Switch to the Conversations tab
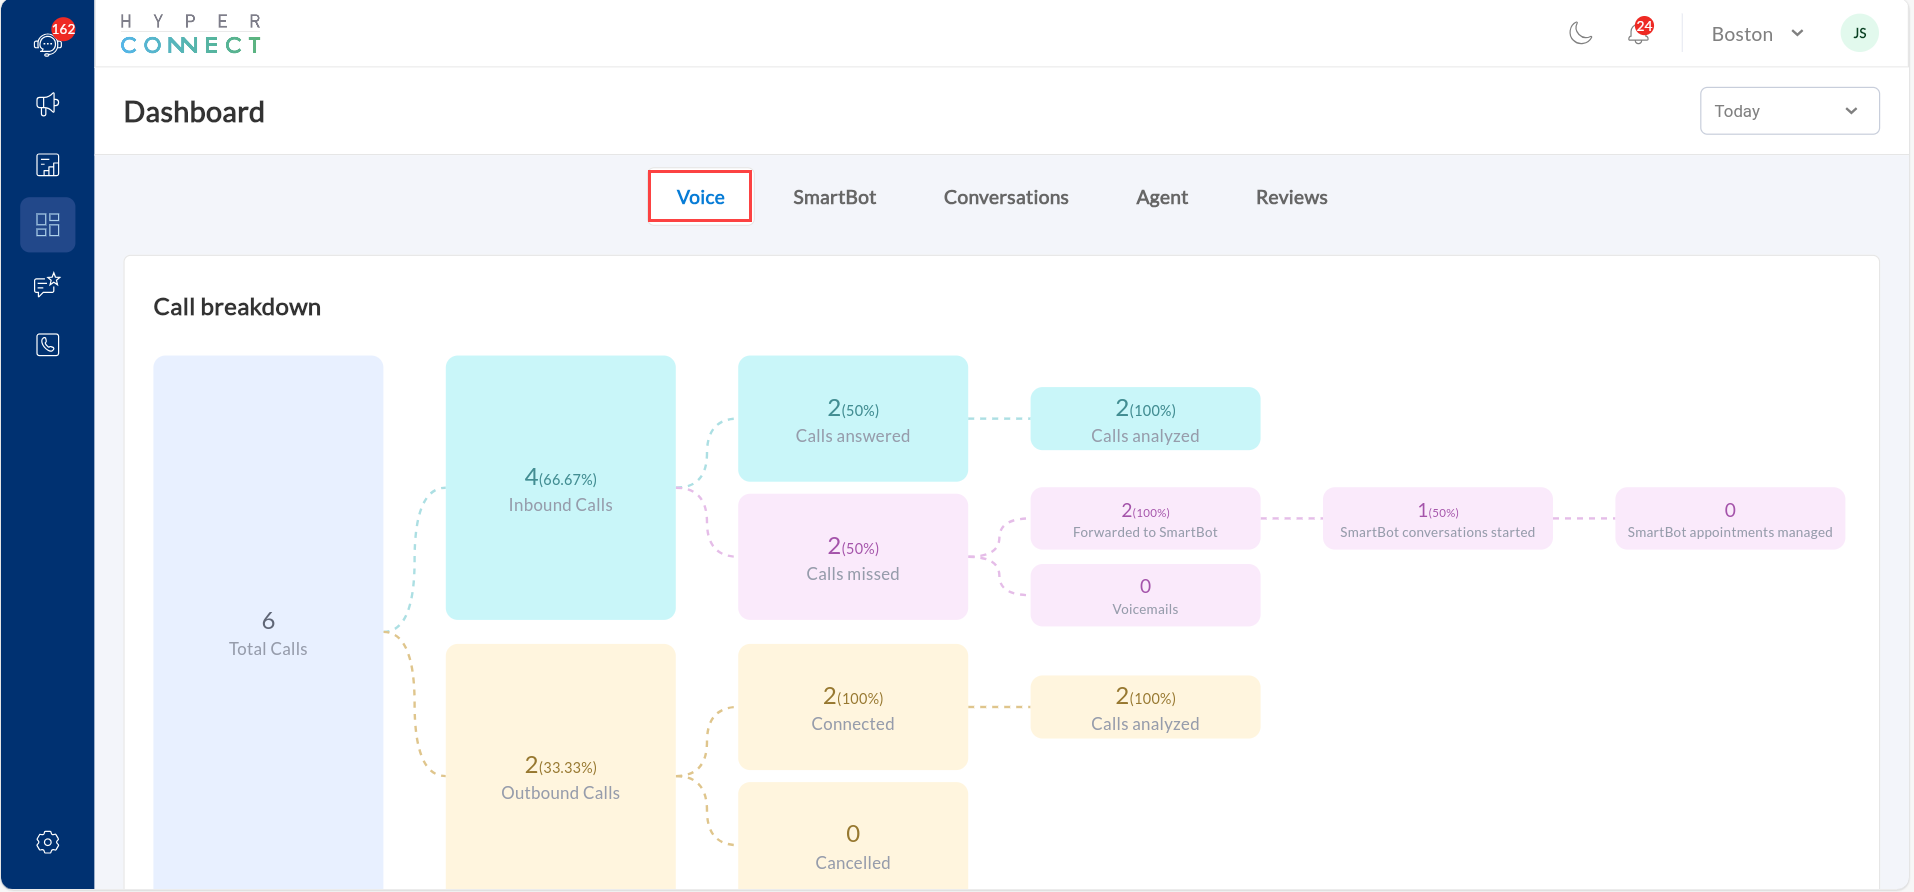Viewport: 1914px width, 892px height. click(1006, 197)
